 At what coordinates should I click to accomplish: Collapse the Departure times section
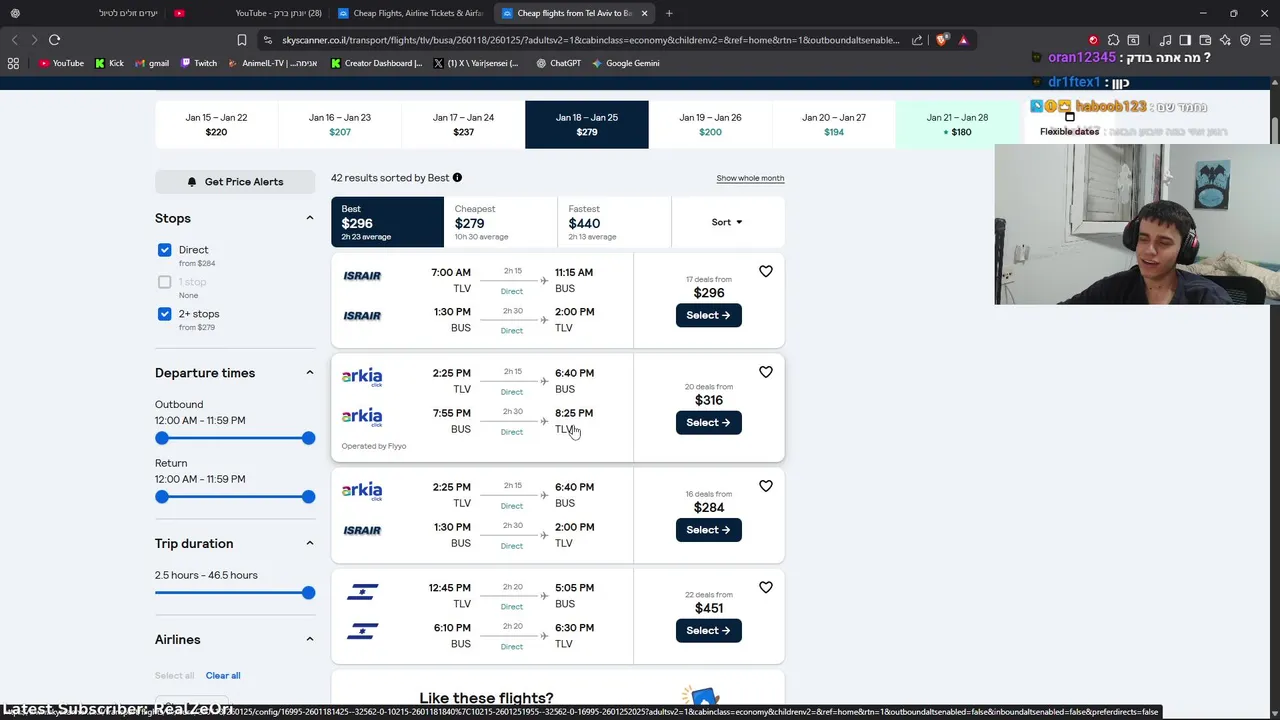[309, 373]
